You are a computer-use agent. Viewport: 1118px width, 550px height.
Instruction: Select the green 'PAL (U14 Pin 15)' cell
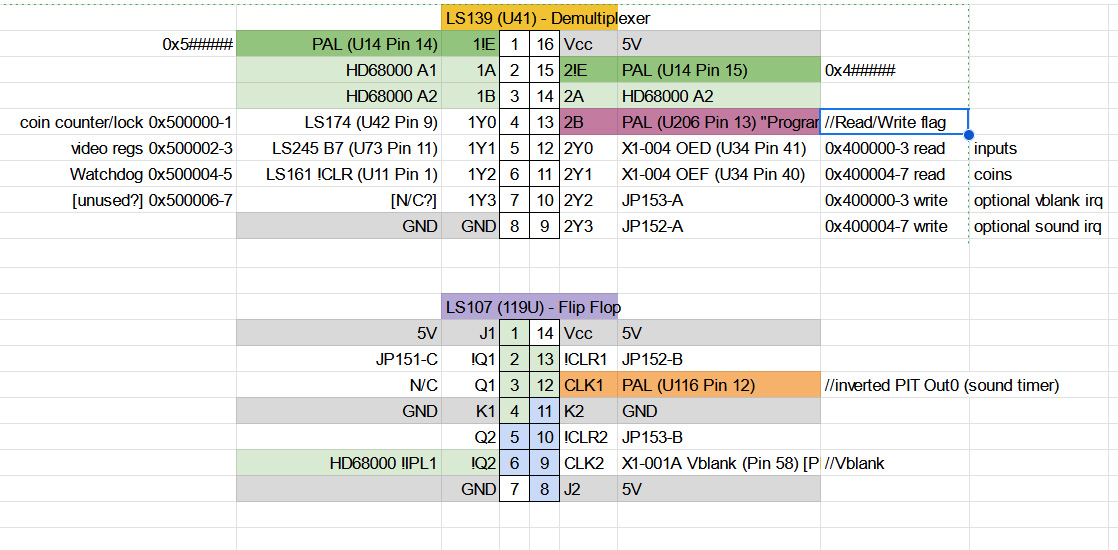coord(719,70)
